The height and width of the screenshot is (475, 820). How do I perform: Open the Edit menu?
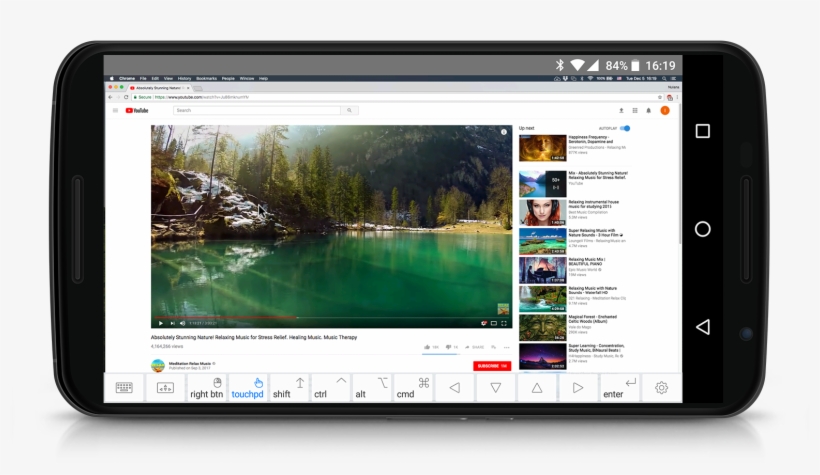(x=155, y=78)
